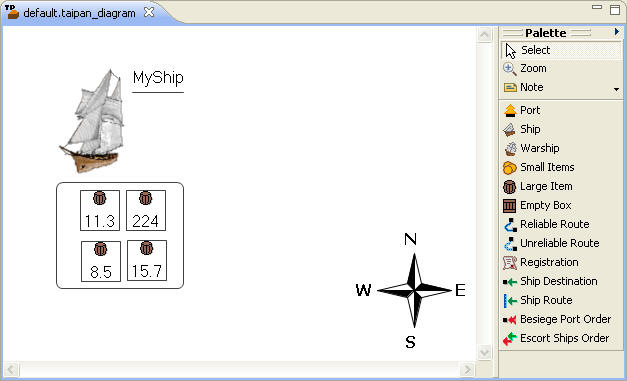The height and width of the screenshot is (381, 627).
Task: Close the default.taipan_diagram editor tab
Action: click(x=149, y=12)
